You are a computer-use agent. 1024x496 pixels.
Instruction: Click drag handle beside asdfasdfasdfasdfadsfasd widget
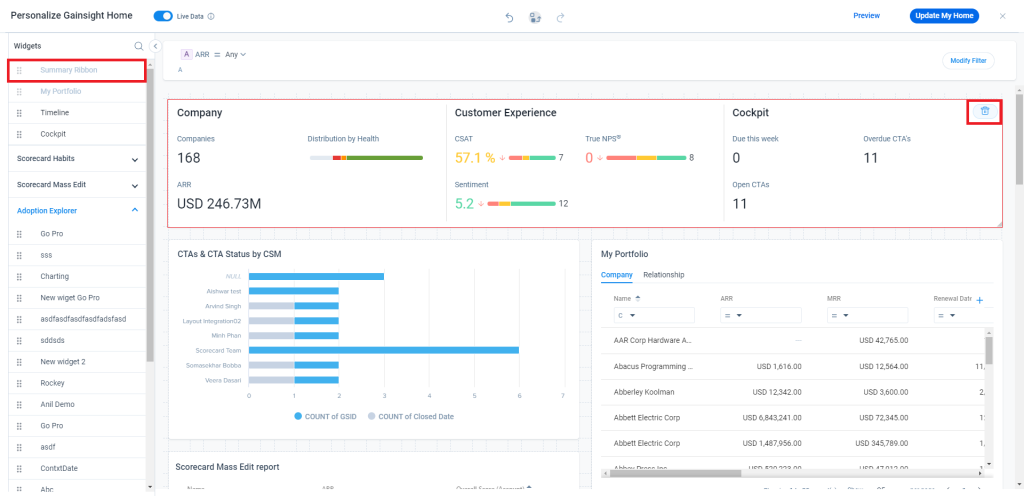point(19,319)
